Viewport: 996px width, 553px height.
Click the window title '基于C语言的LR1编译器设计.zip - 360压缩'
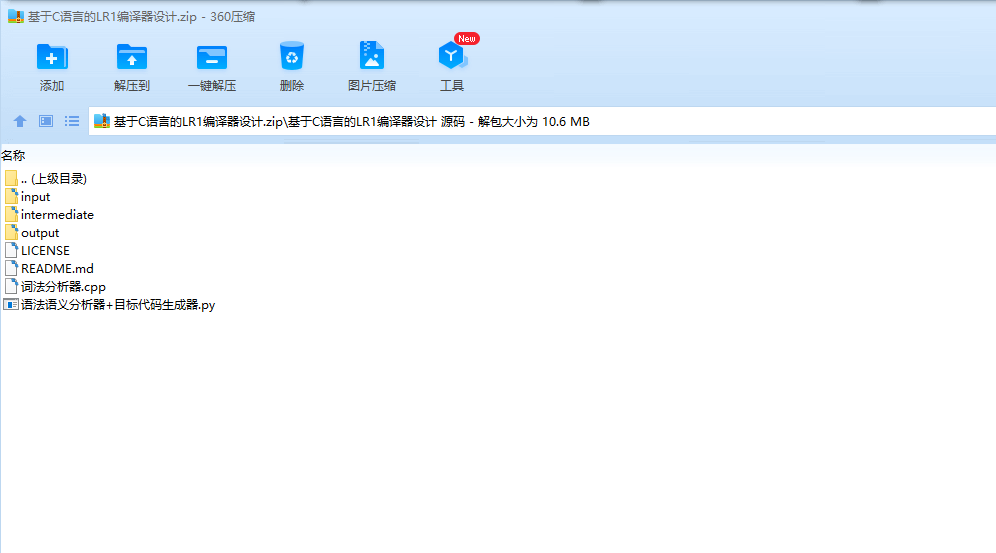141,17
